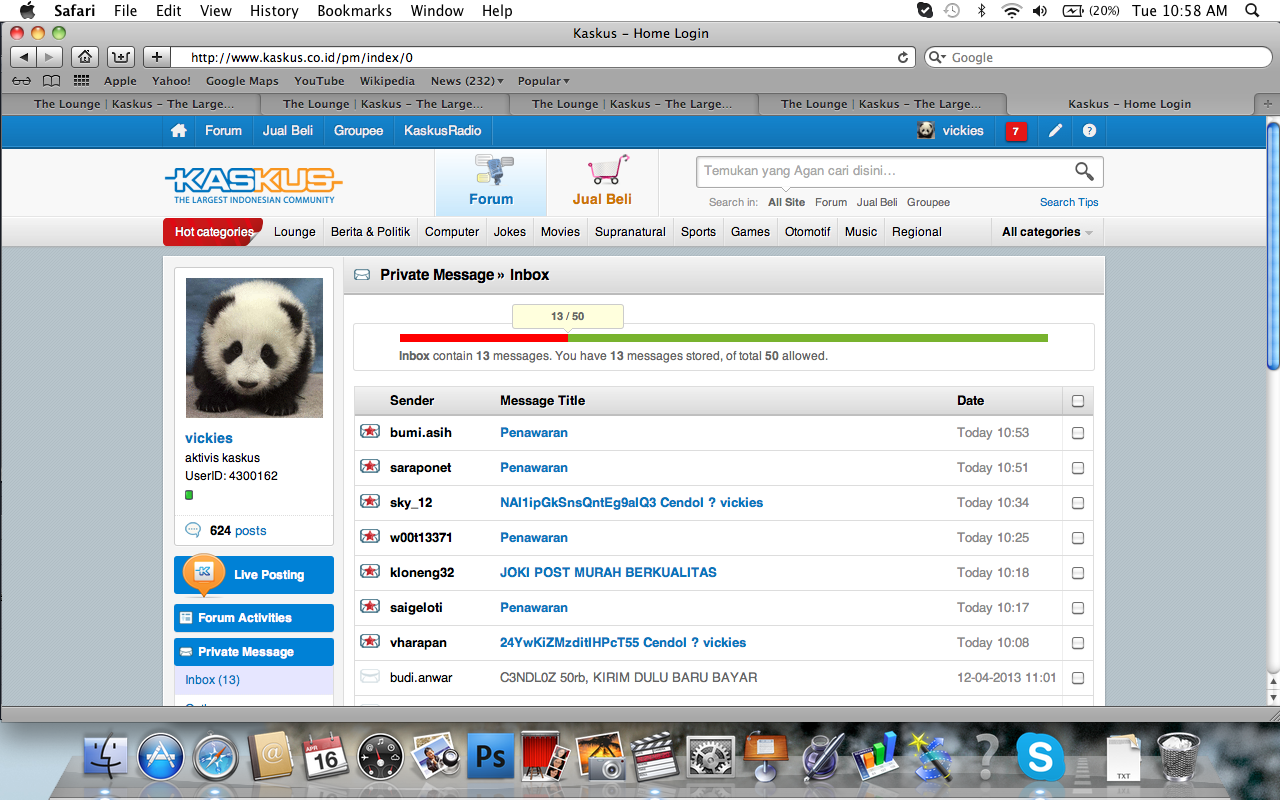Open the Popular bookmarks dropdown
Screen dimensions: 1280x800
[x=543, y=81]
